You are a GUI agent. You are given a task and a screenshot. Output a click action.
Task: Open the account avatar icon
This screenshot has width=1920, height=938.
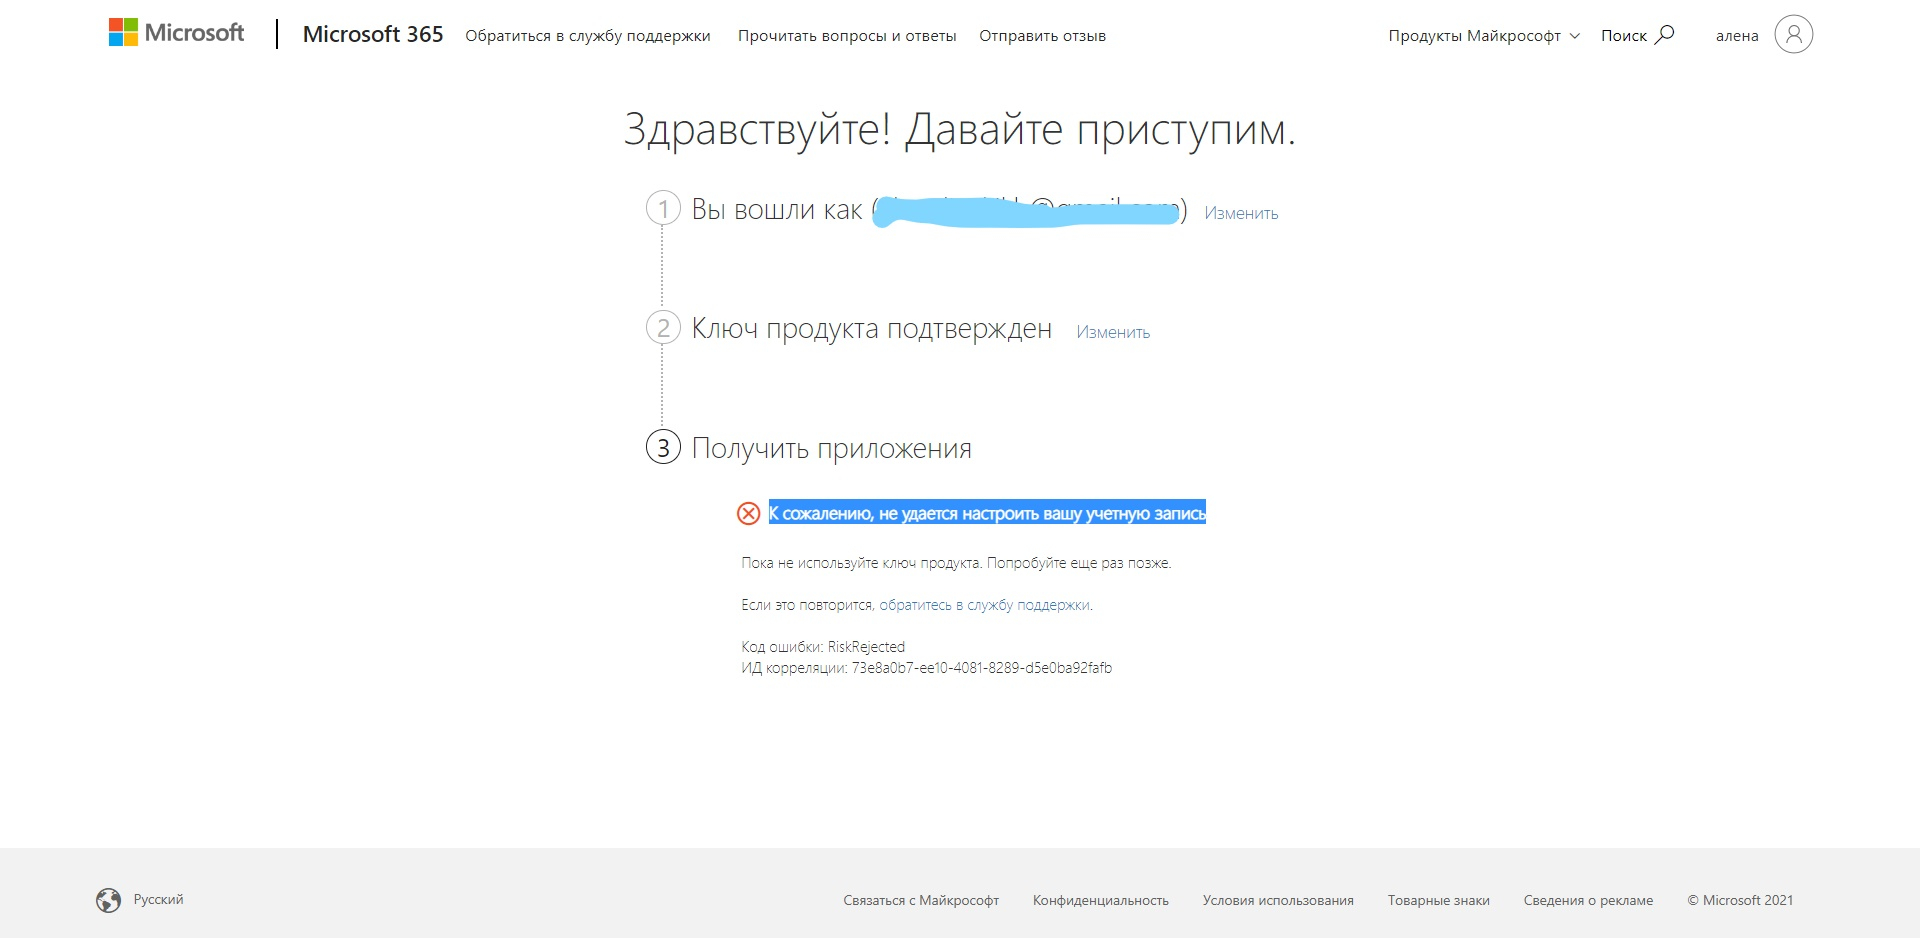coord(1793,34)
